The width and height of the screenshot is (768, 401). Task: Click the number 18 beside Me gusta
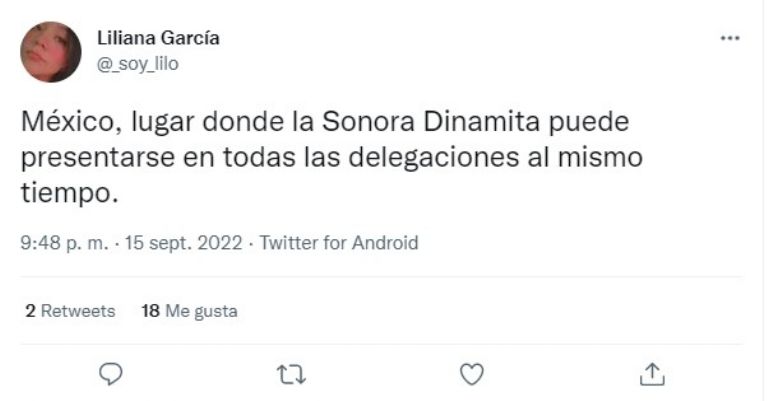pyautogui.click(x=151, y=311)
